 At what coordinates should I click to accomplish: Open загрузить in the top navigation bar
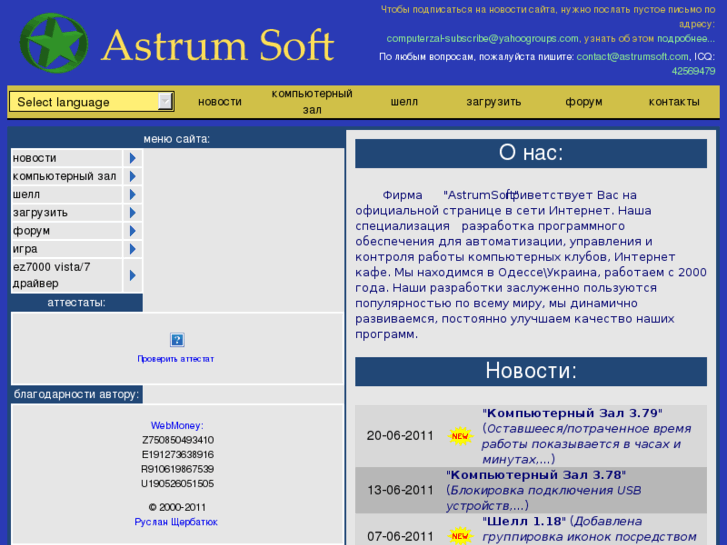[494, 102]
